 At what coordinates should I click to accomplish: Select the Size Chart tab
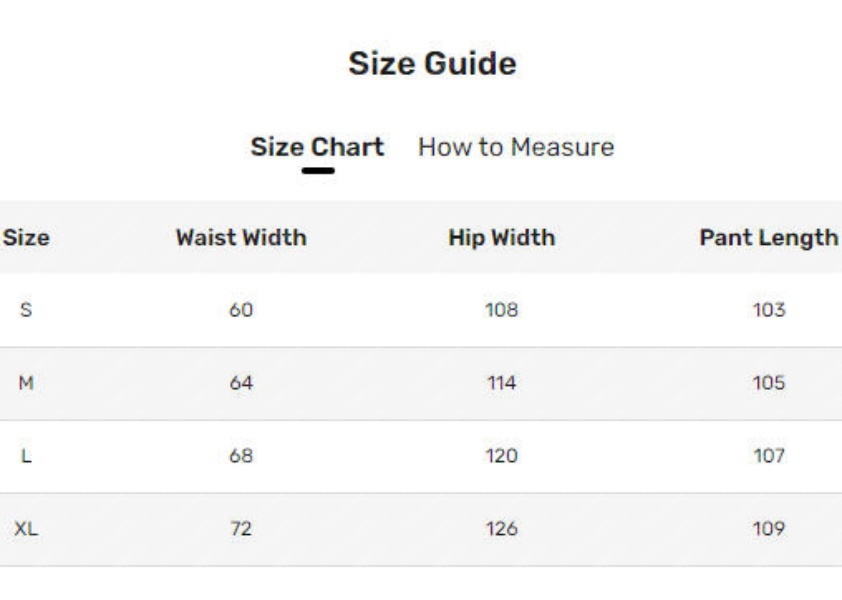pos(317,147)
